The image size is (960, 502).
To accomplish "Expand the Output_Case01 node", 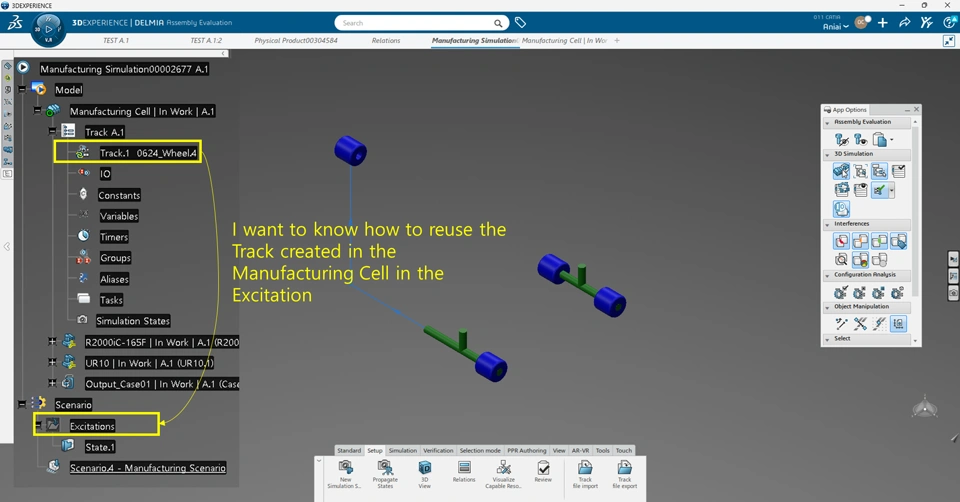I will pyautogui.click(x=53, y=383).
